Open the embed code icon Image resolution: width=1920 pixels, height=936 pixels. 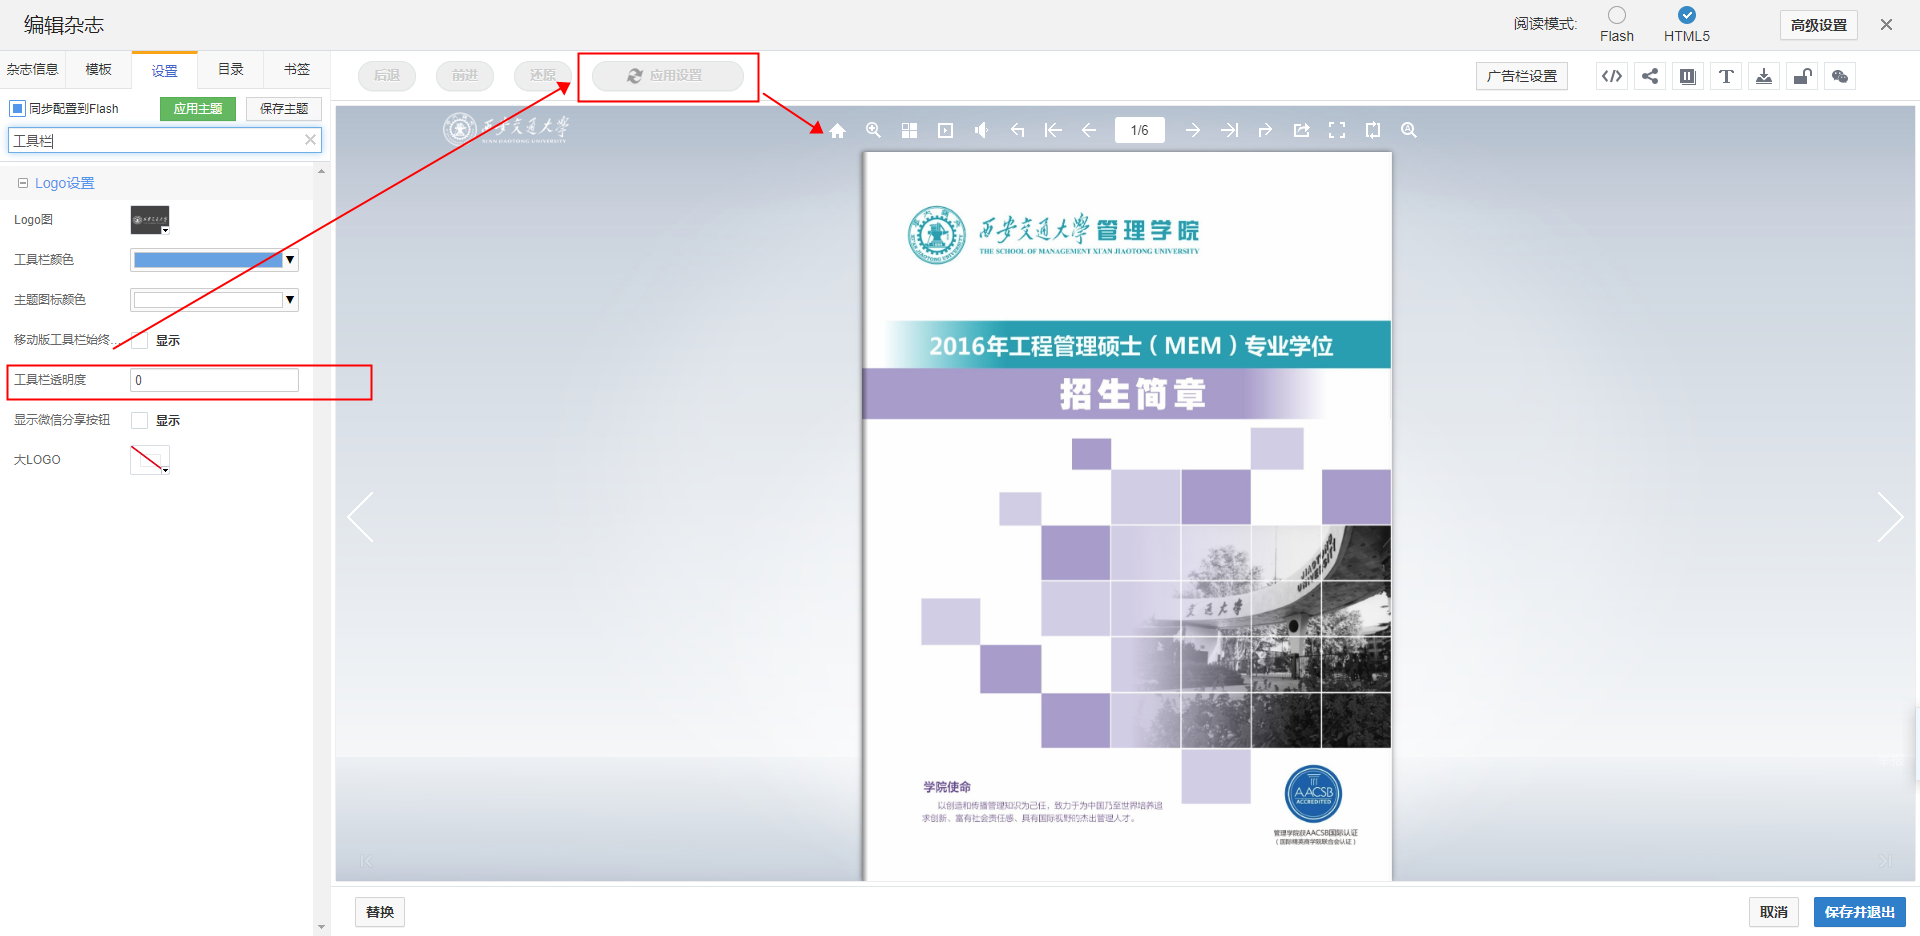(1612, 76)
